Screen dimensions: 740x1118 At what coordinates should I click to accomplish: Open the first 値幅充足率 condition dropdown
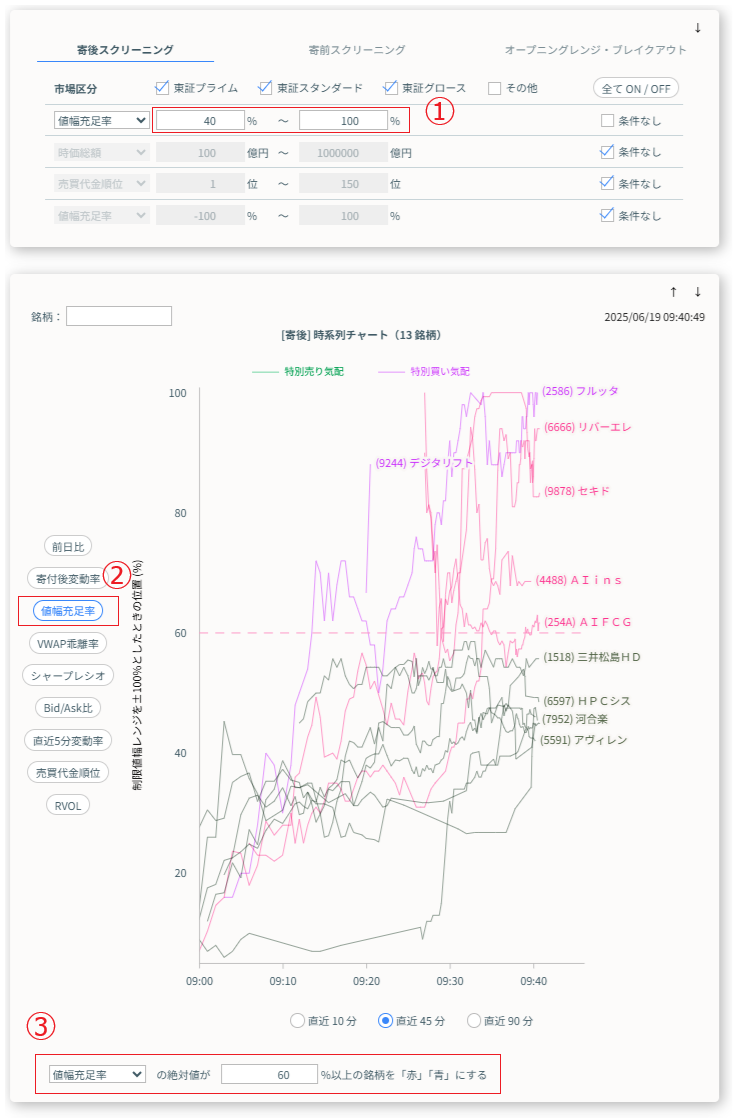102,121
